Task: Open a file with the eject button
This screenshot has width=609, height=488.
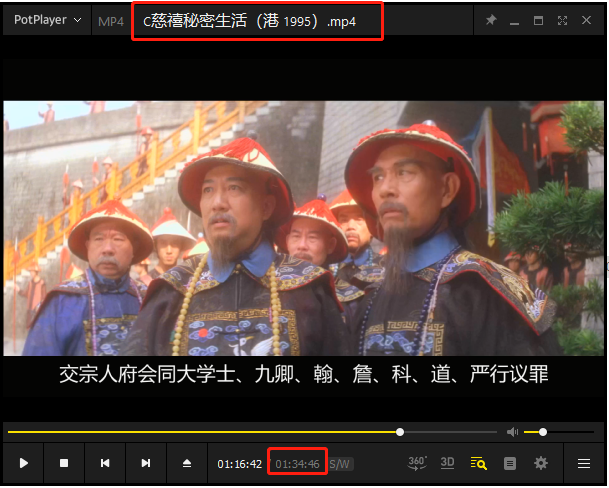Action: pos(187,463)
